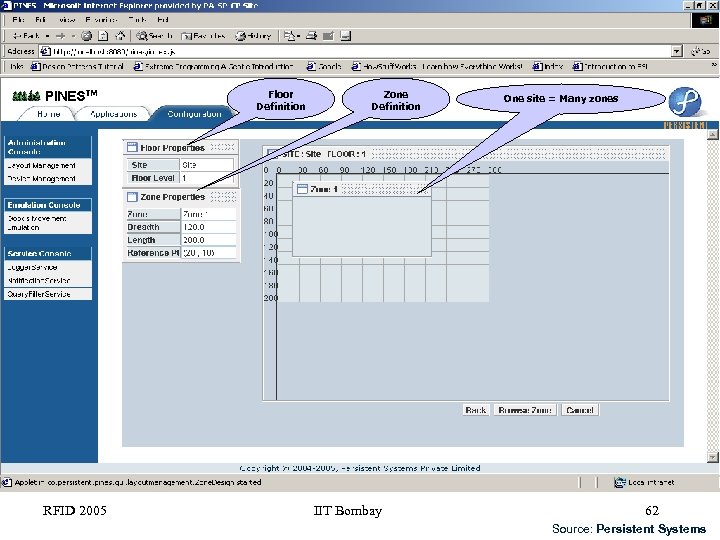Open the Index bookmark link

(x=548, y=67)
